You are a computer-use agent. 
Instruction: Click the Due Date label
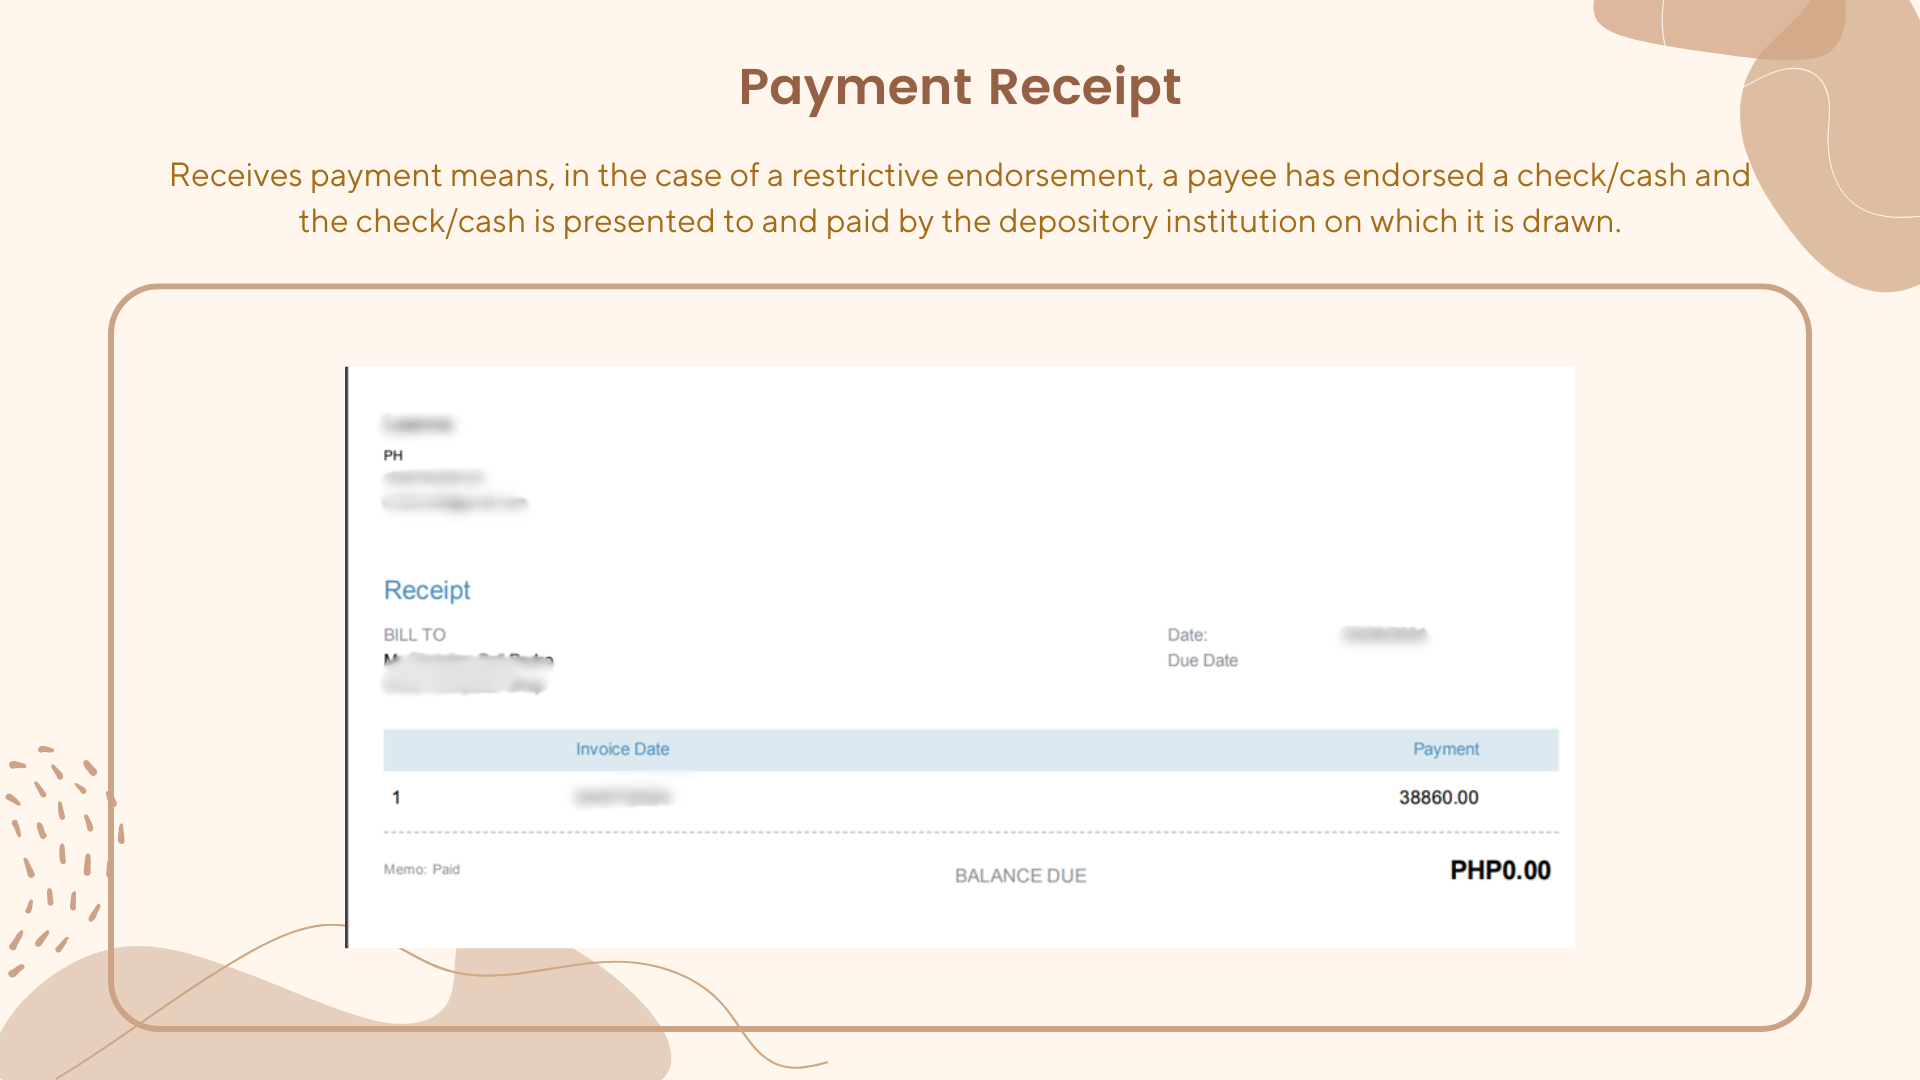tap(1202, 661)
